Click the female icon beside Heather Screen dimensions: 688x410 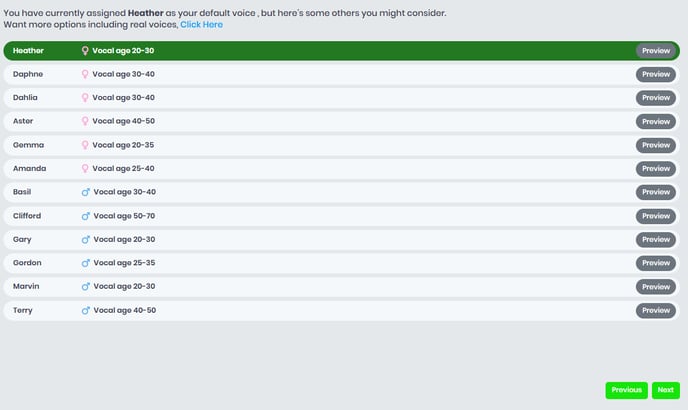(85, 51)
